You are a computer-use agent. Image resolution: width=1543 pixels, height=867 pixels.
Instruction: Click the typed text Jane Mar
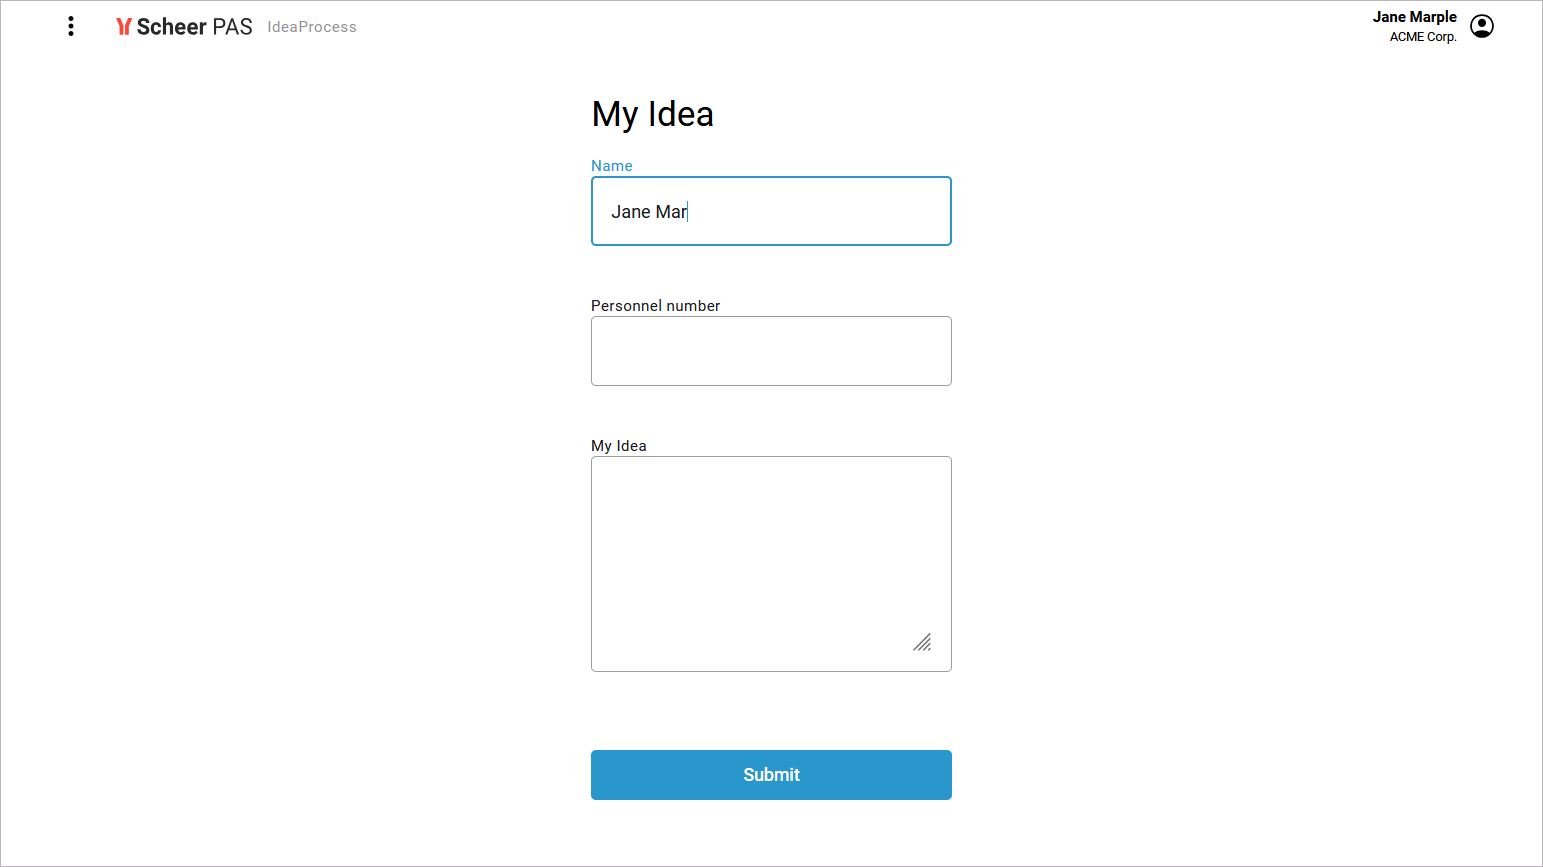point(649,212)
